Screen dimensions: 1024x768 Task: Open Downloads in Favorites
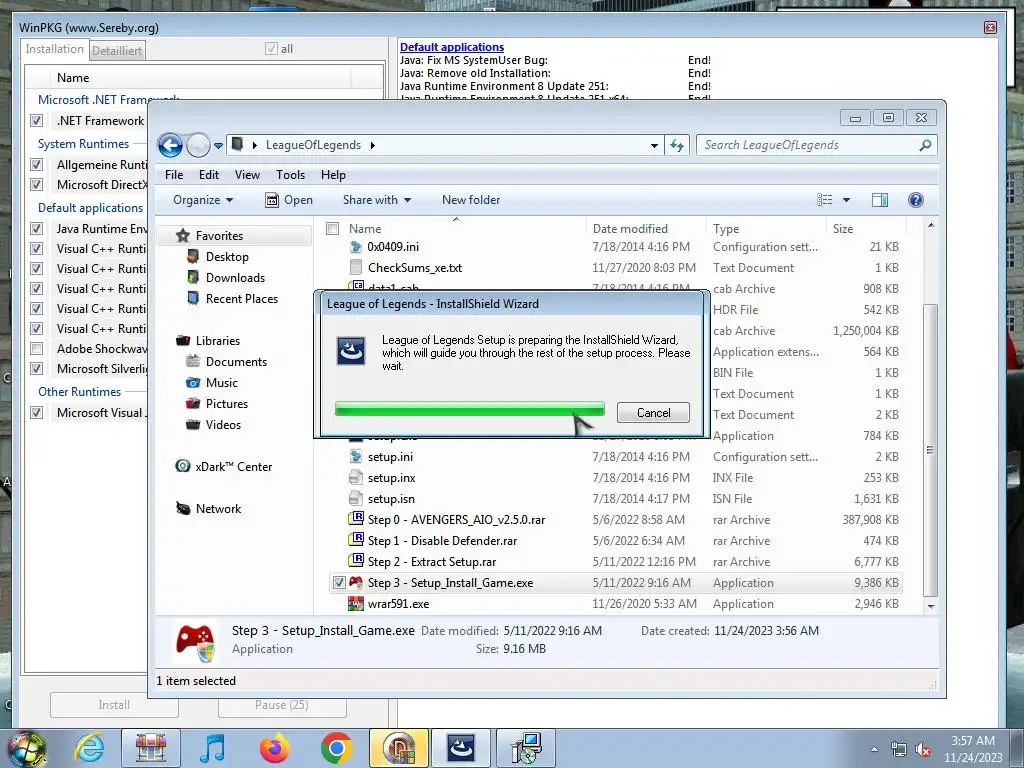(x=235, y=278)
